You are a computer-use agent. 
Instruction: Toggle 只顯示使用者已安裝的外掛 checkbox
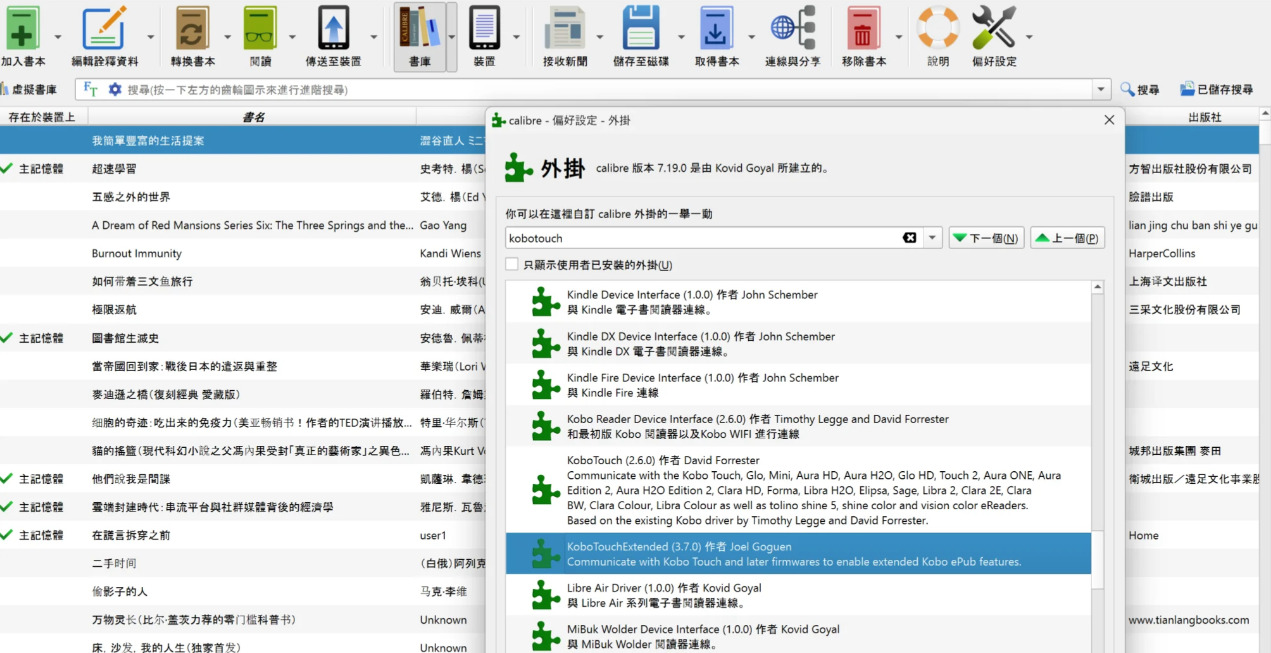click(x=512, y=265)
